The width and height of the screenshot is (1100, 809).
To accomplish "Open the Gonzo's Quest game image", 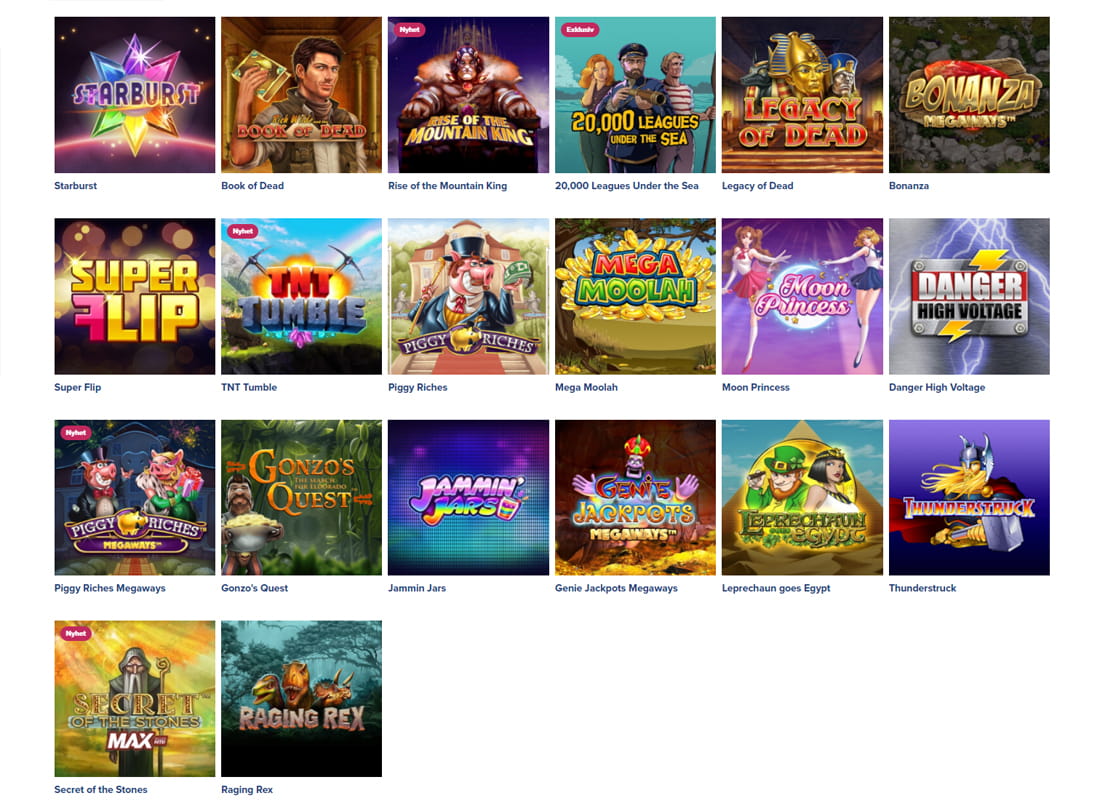I will pyautogui.click(x=302, y=497).
